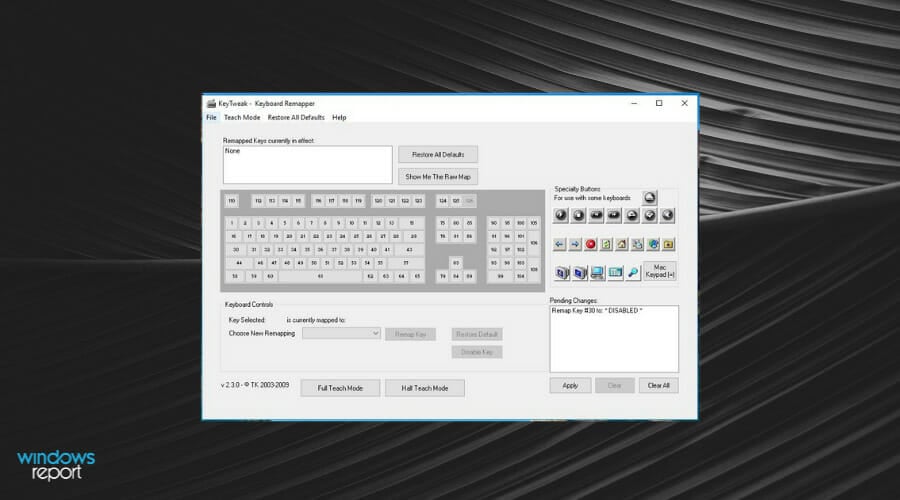
Task: Select keyboard key number 58
Action: coord(235,276)
